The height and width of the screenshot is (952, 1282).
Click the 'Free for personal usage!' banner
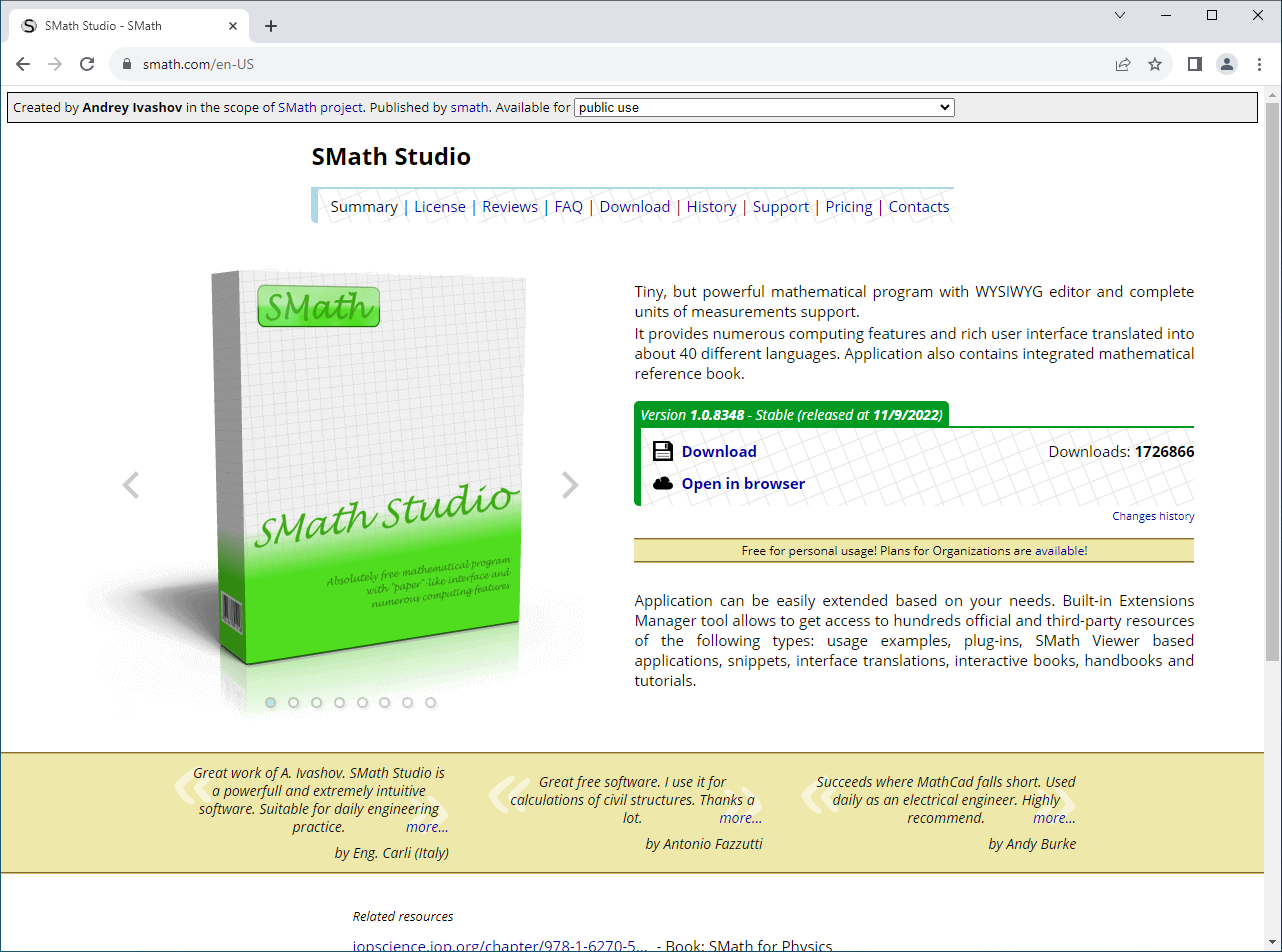pyautogui.click(x=914, y=551)
